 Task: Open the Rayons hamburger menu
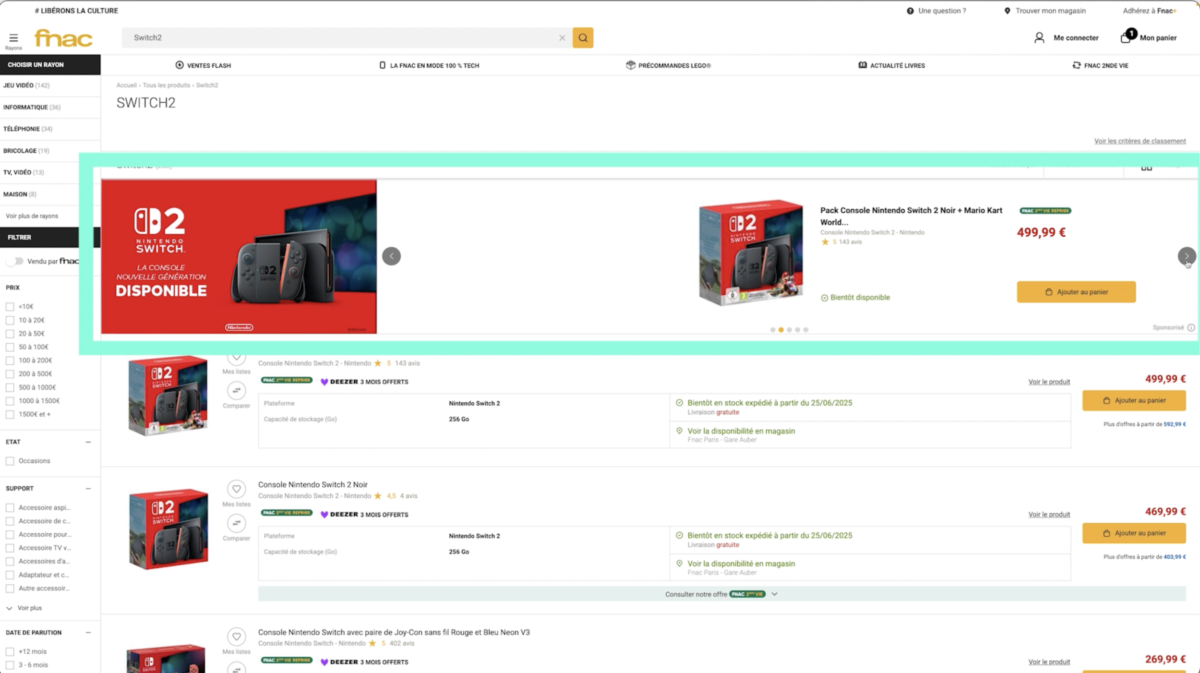click(13, 39)
